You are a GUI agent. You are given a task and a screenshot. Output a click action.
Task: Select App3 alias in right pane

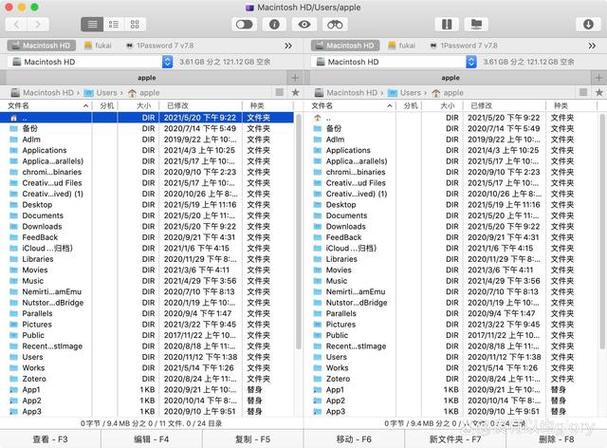[452, 411]
